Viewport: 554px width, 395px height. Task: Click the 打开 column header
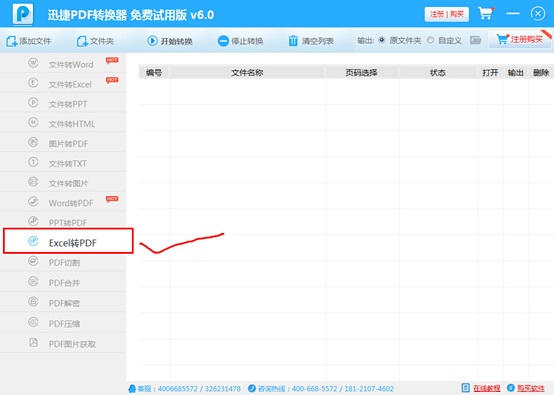pyautogui.click(x=490, y=72)
